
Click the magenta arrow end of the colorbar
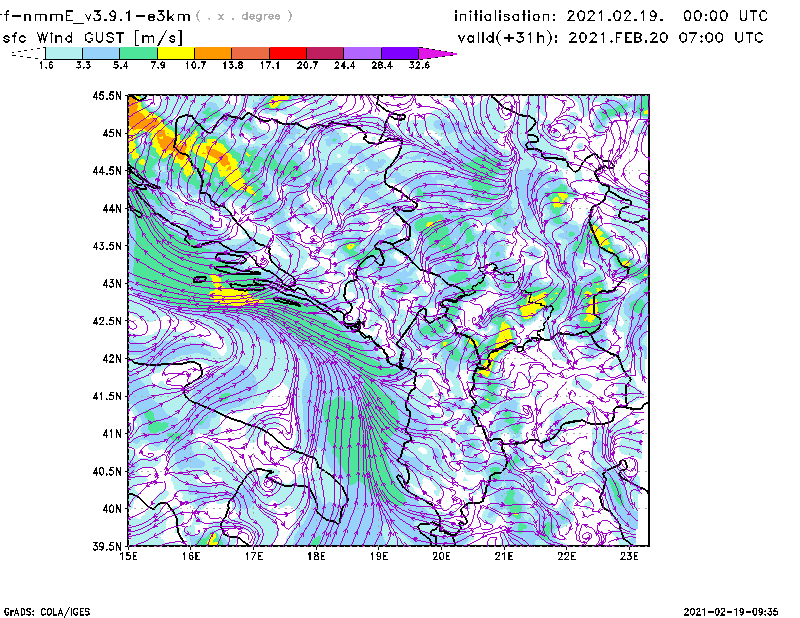tap(437, 53)
